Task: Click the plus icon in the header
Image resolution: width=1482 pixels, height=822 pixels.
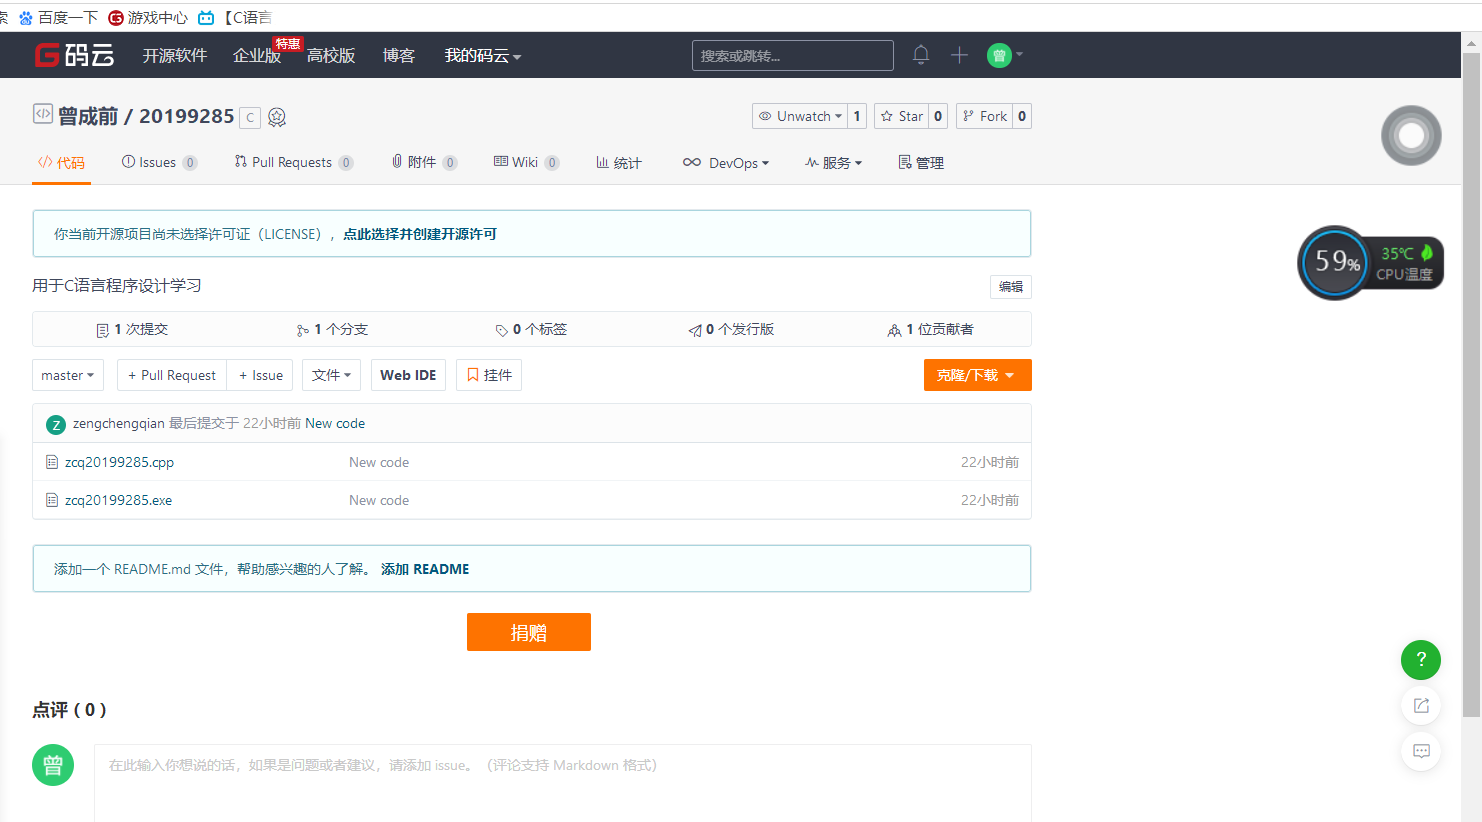Action: 959,55
